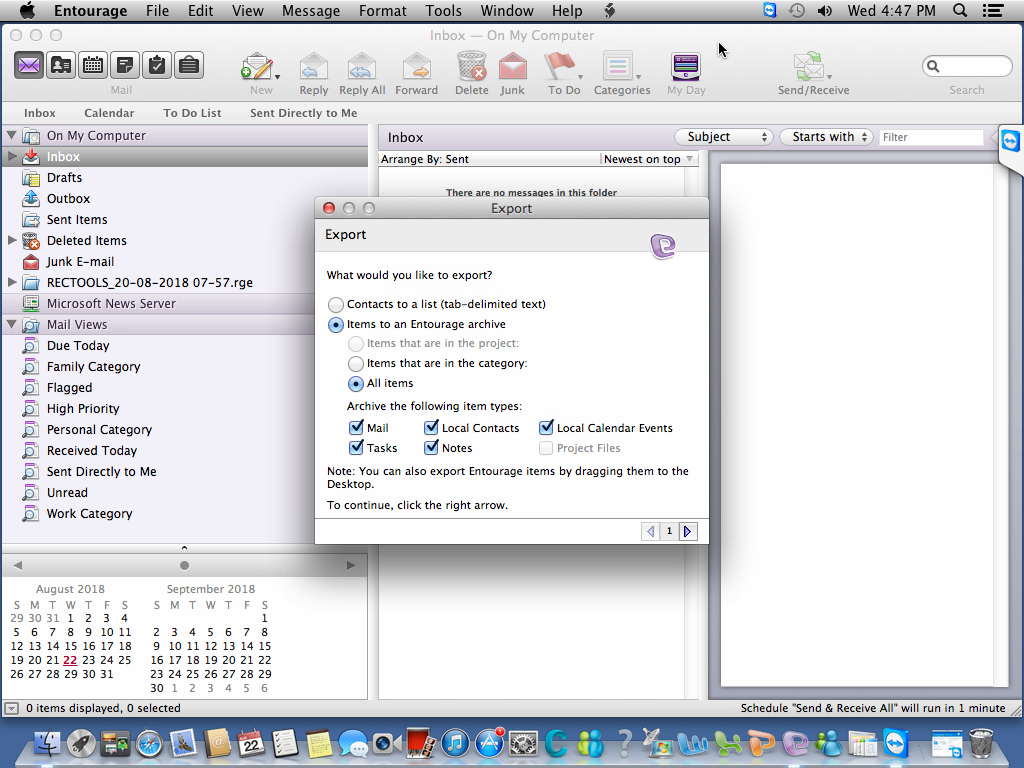Uncheck Local Calendar Events checkbox
Viewport: 1024px width, 768px height.
(546, 428)
